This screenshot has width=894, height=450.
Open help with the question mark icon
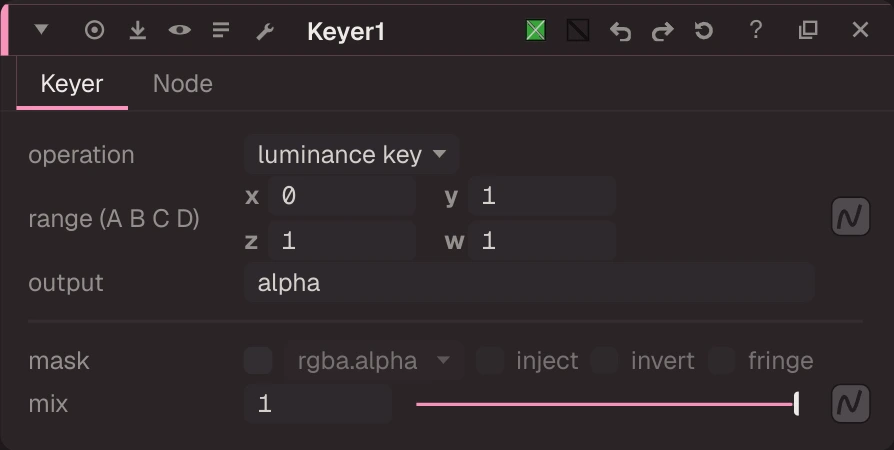tap(756, 30)
